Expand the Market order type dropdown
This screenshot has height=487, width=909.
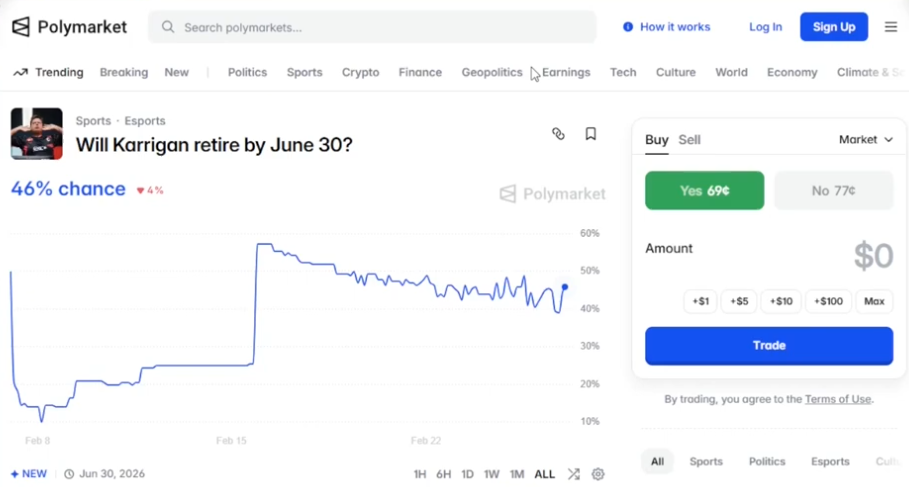tap(866, 140)
